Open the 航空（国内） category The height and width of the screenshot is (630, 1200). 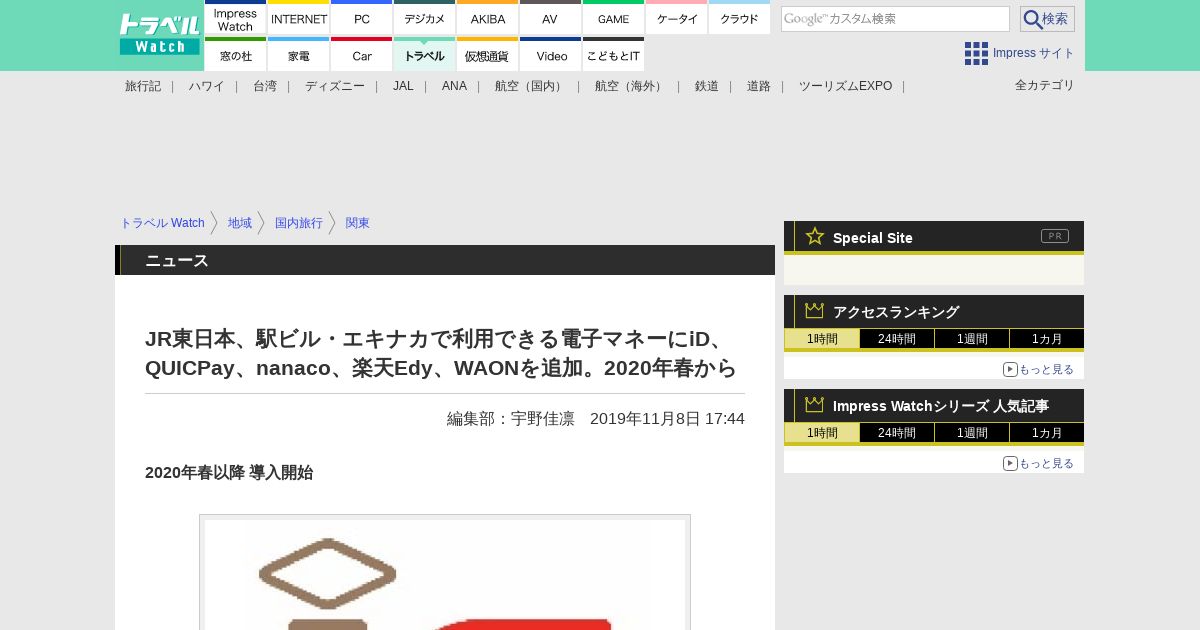click(x=531, y=86)
